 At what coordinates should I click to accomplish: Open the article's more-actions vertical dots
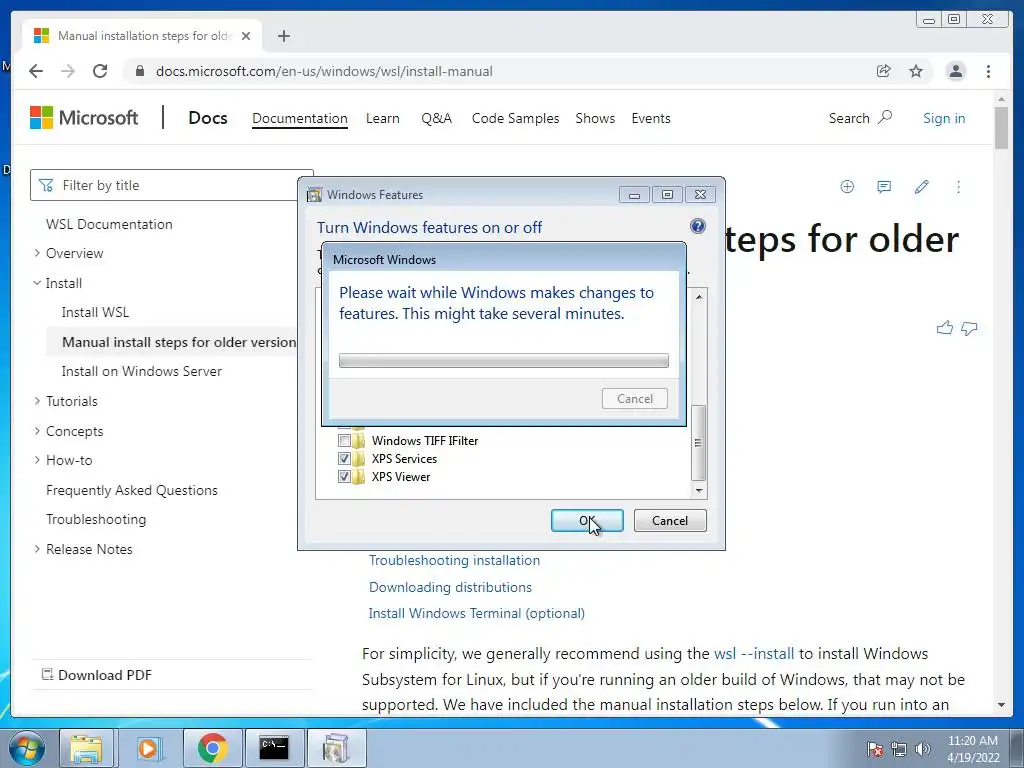click(x=958, y=187)
